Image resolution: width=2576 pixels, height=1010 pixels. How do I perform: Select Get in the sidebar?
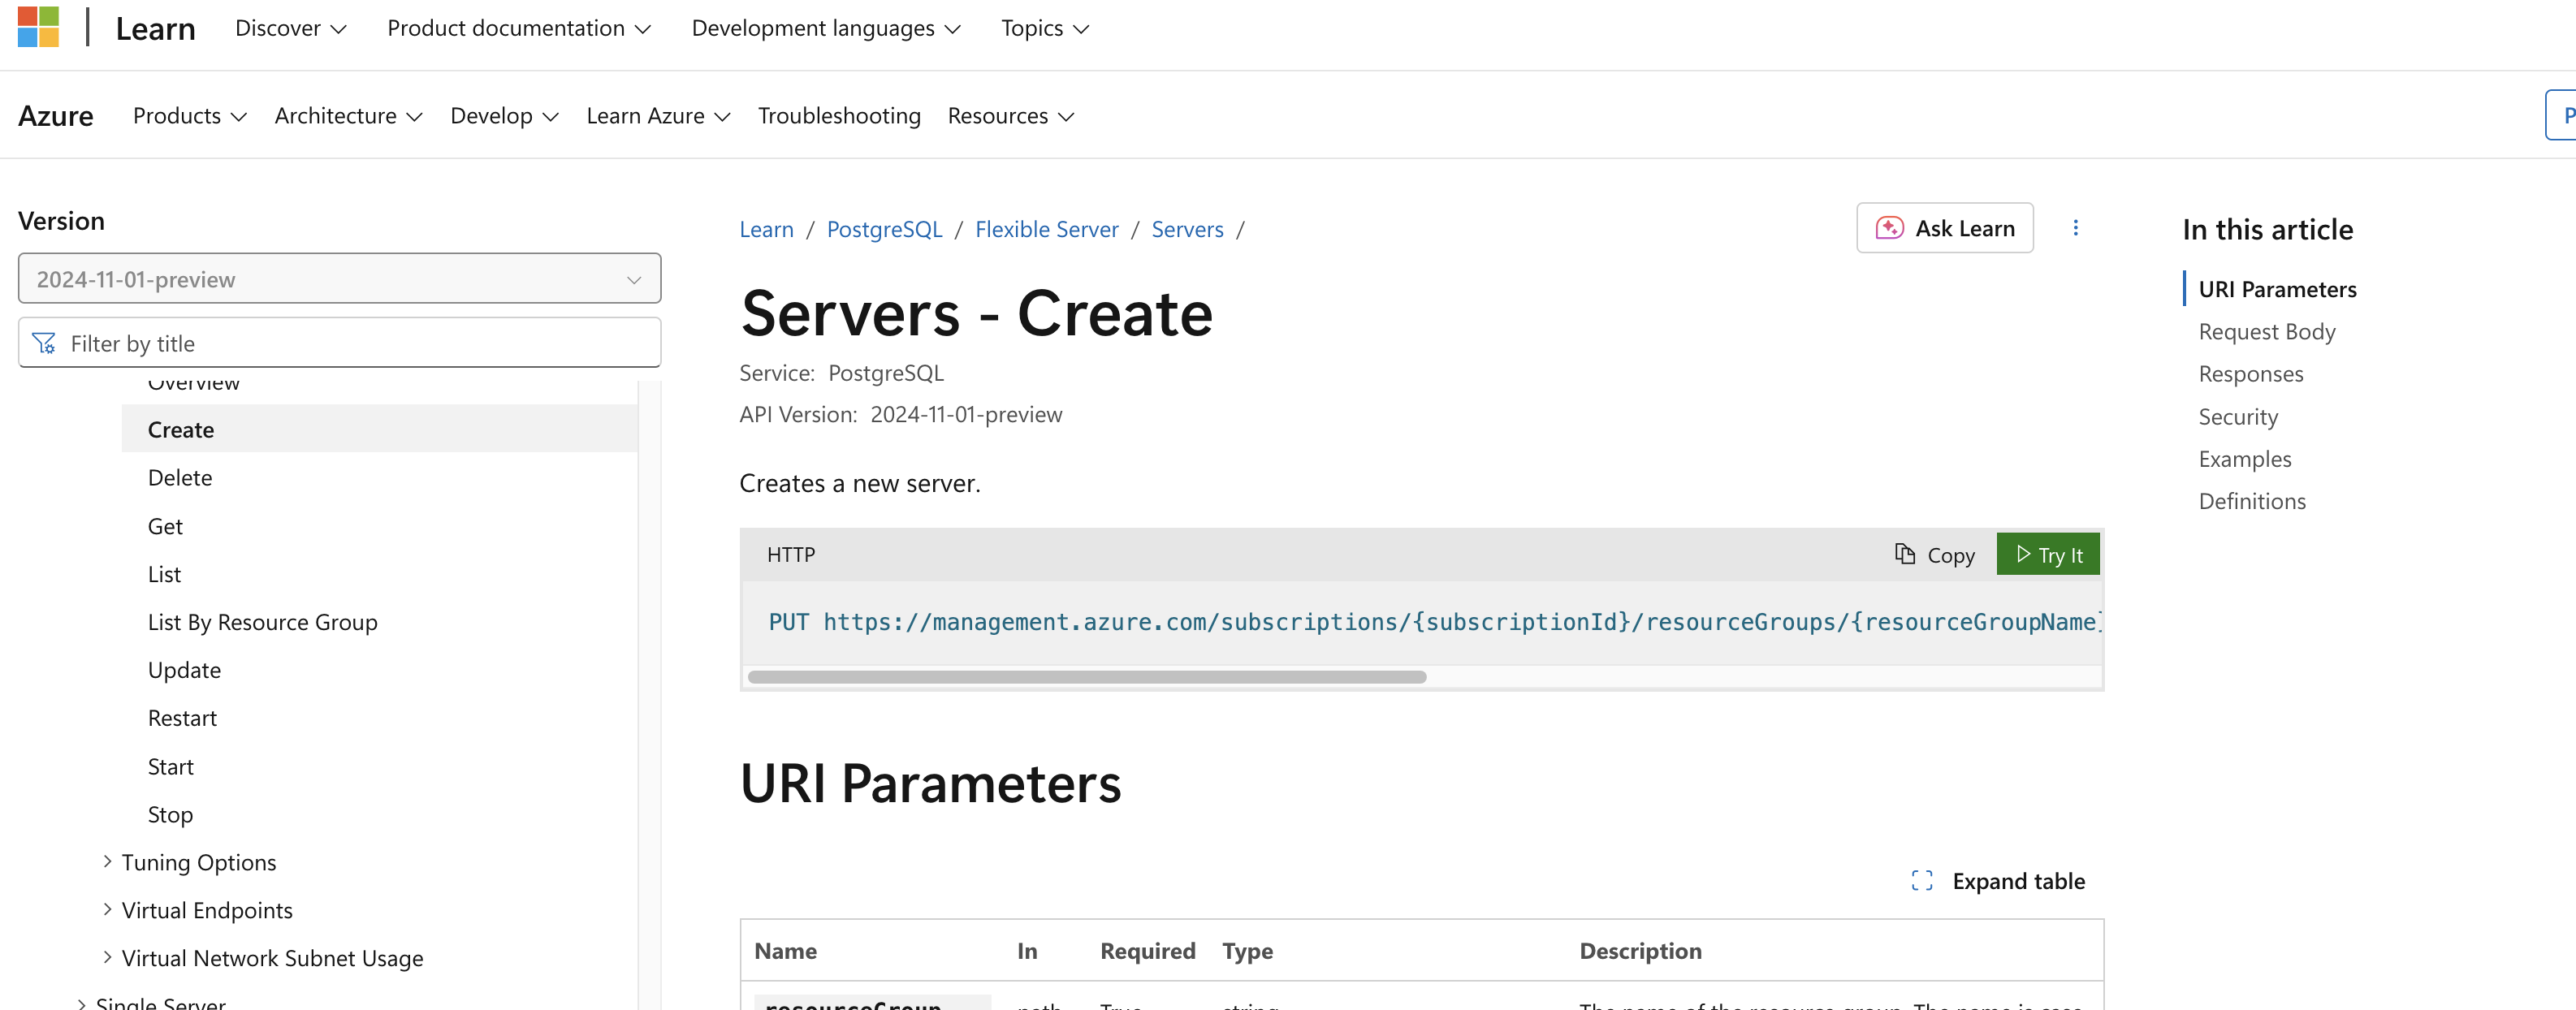165,526
